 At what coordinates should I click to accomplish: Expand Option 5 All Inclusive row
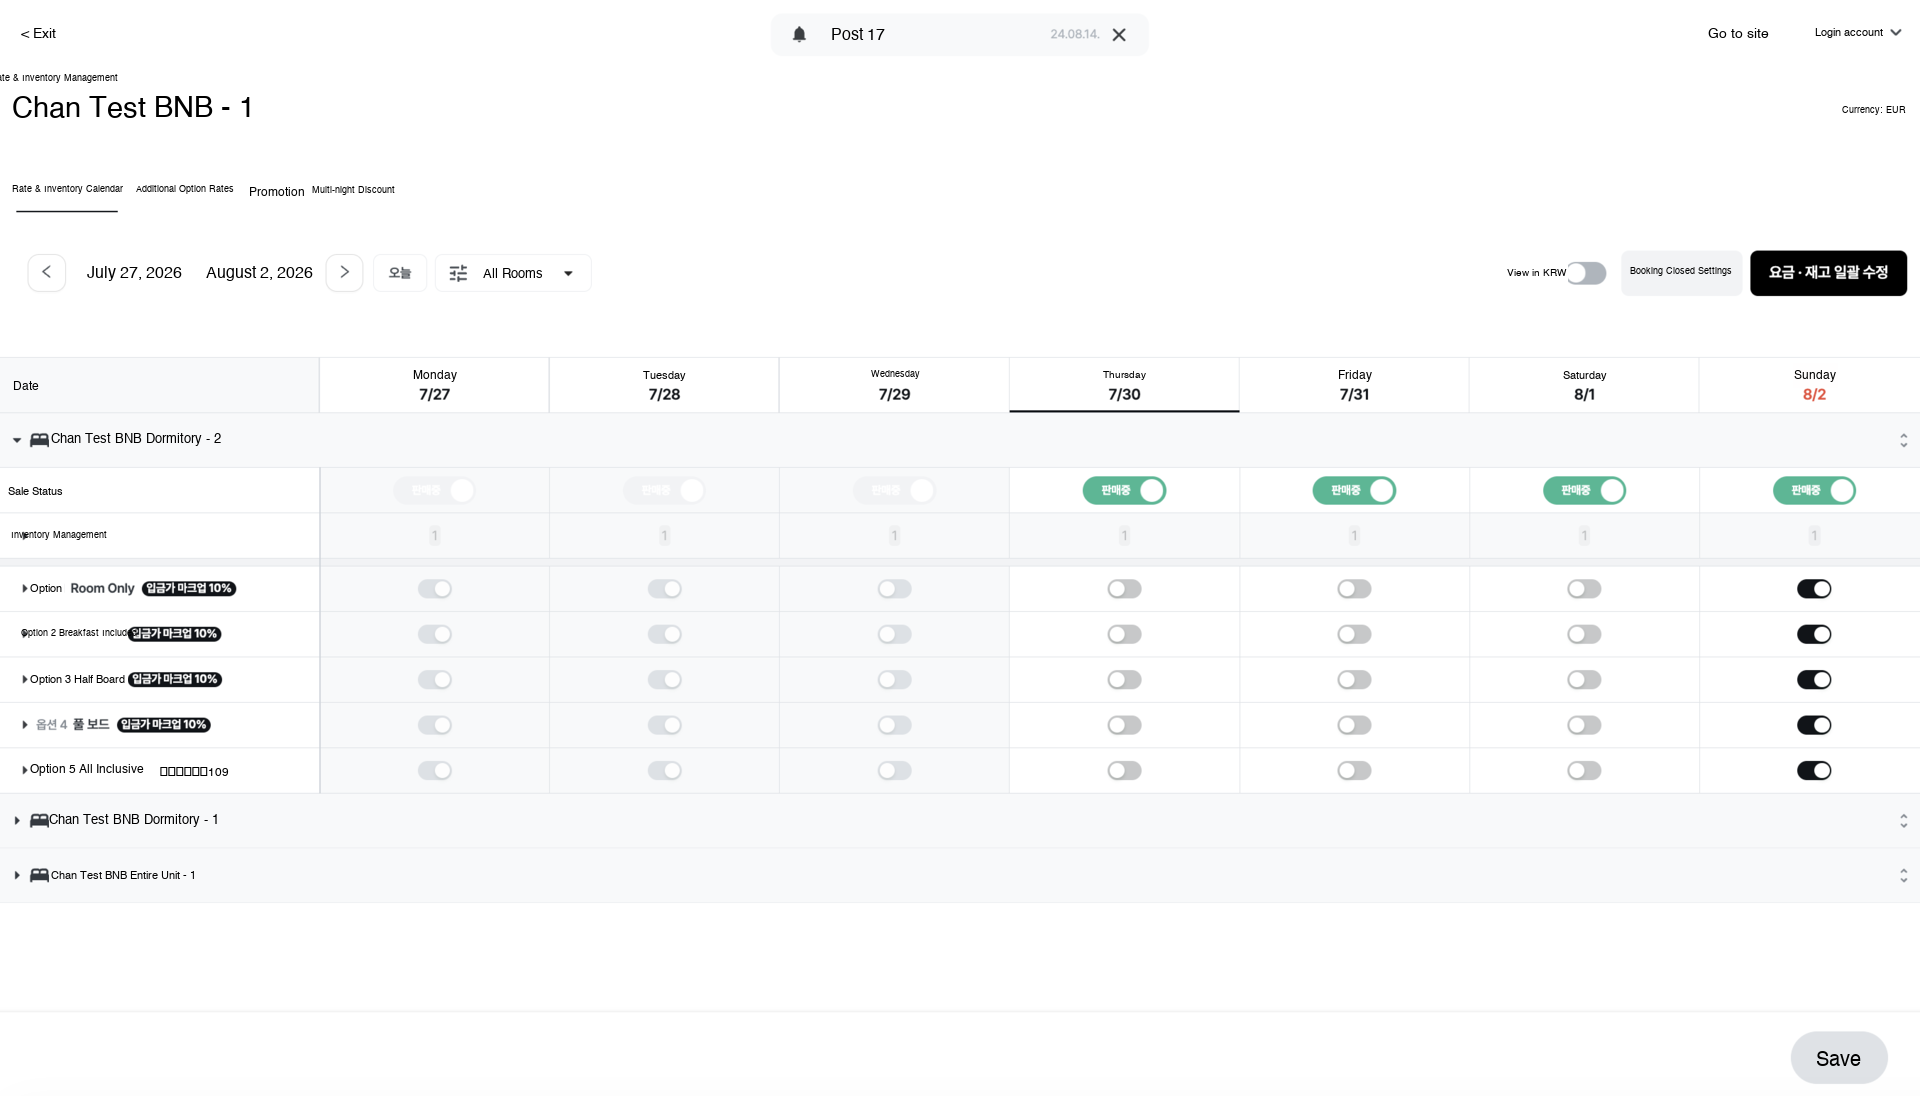[24, 770]
